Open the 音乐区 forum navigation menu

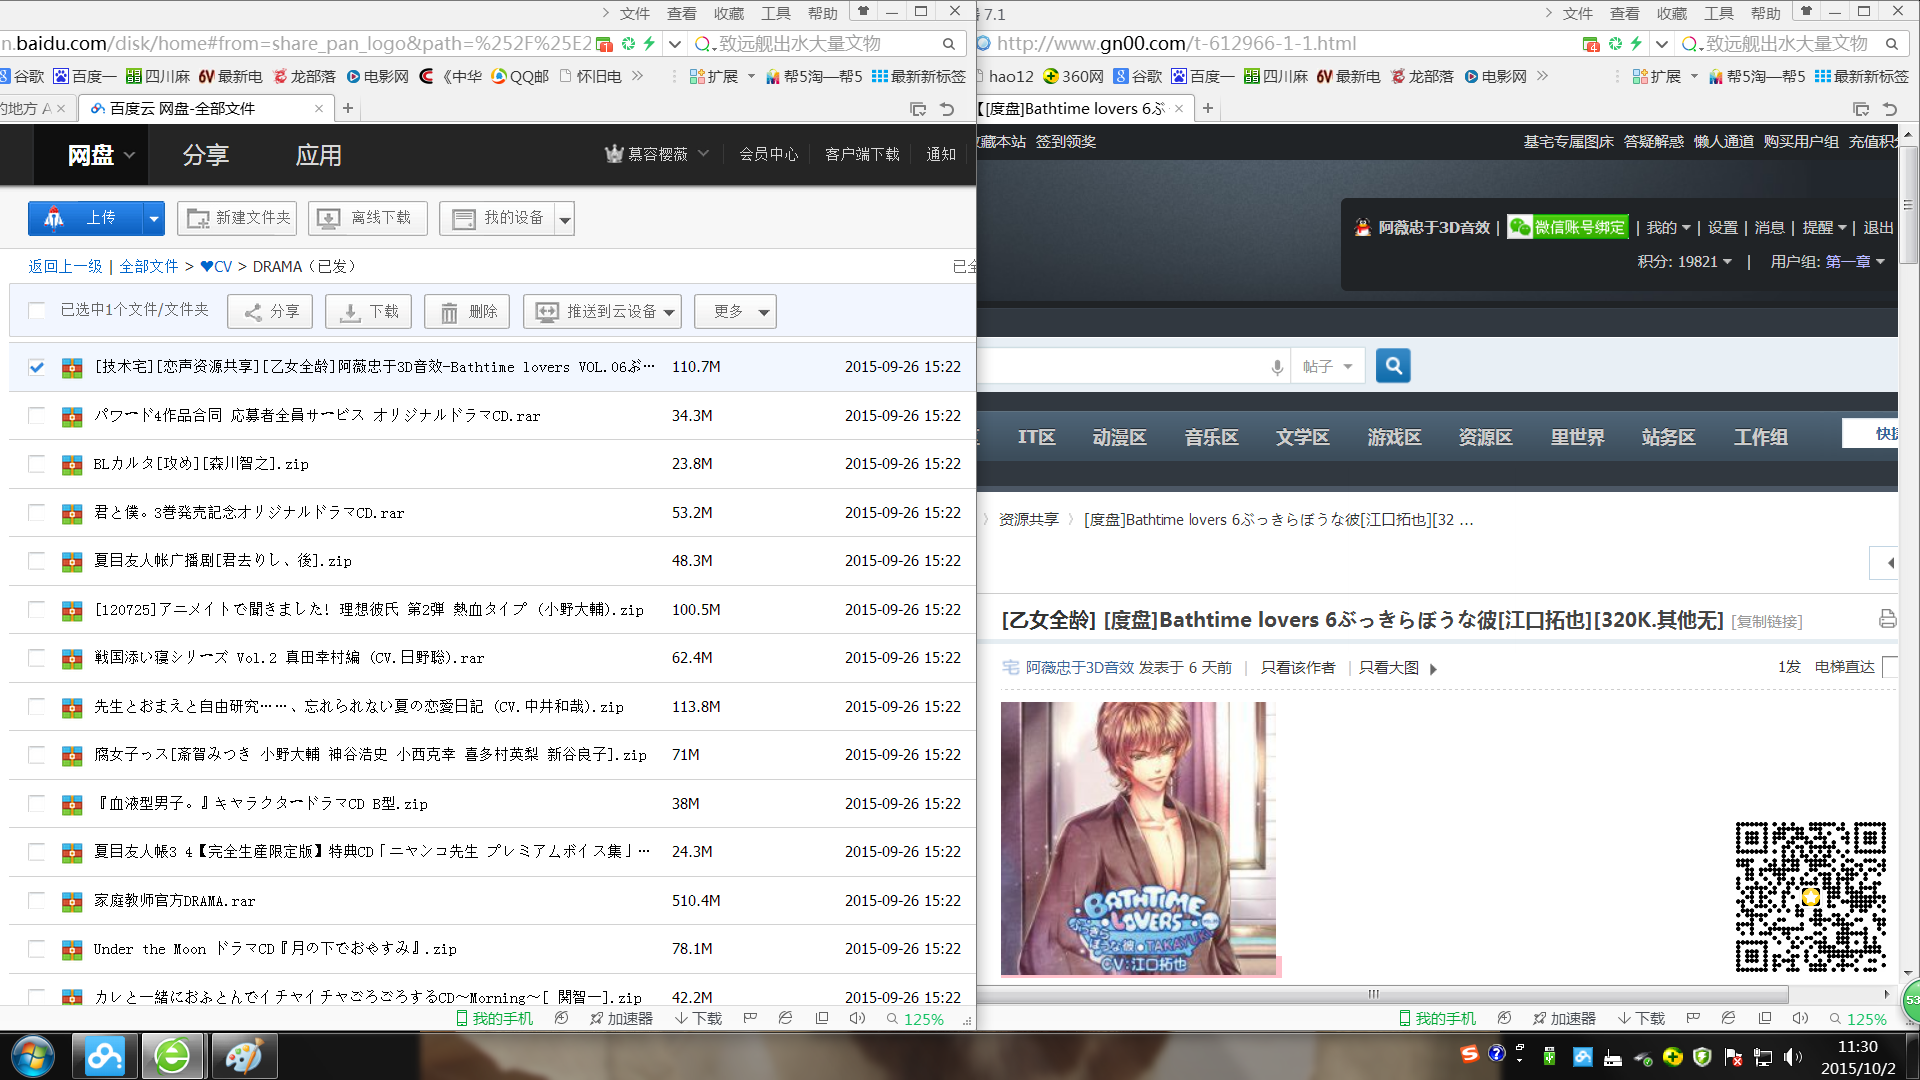click(1211, 437)
